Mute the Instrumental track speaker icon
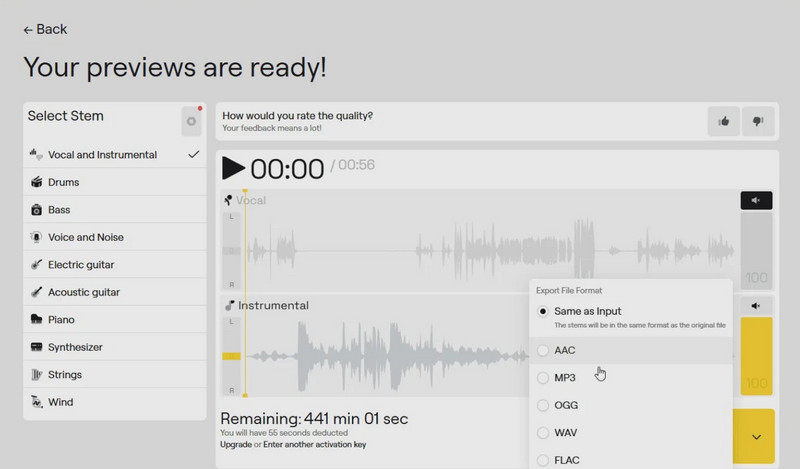800x469 pixels. pyautogui.click(x=756, y=306)
